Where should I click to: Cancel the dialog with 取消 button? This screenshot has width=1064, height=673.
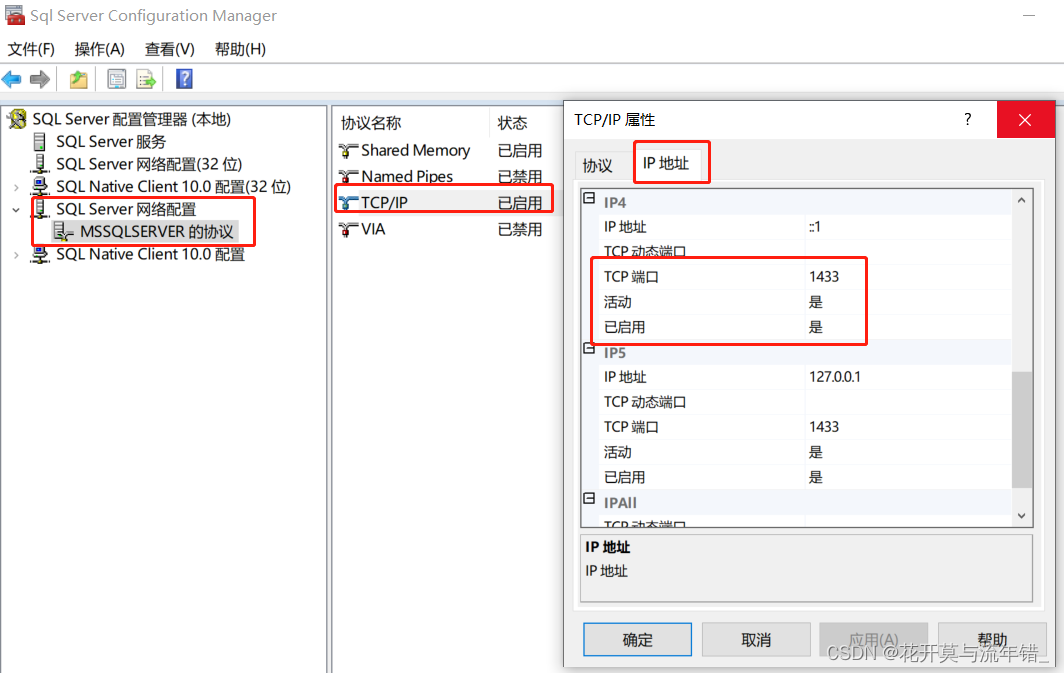tap(756, 639)
